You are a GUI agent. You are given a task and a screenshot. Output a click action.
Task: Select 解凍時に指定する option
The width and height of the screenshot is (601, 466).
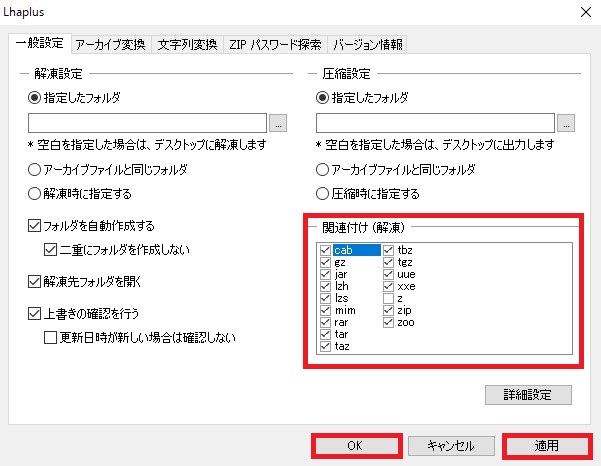coord(34,194)
